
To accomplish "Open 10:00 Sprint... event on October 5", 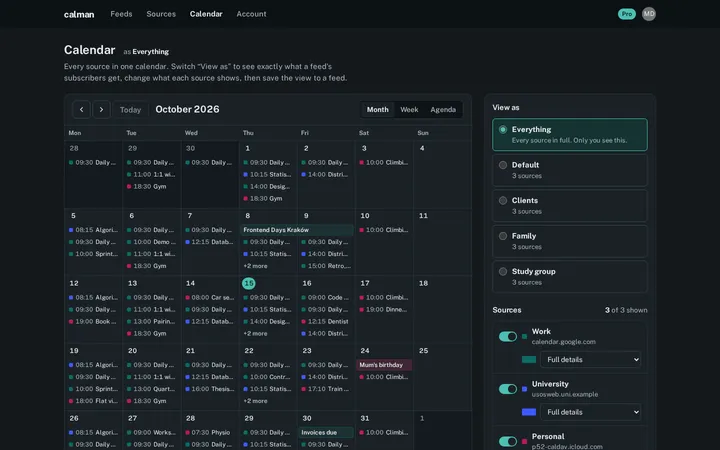I will 93,254.
